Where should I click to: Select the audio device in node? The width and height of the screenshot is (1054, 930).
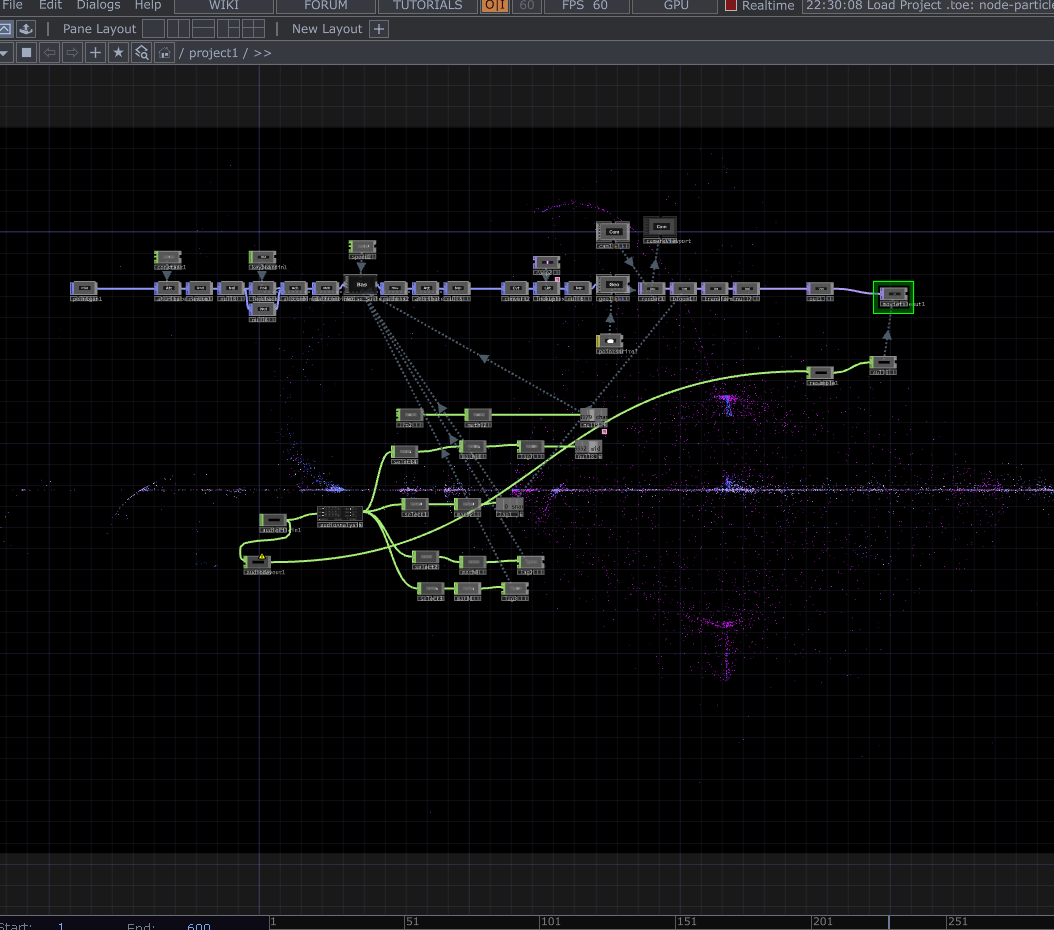274,519
